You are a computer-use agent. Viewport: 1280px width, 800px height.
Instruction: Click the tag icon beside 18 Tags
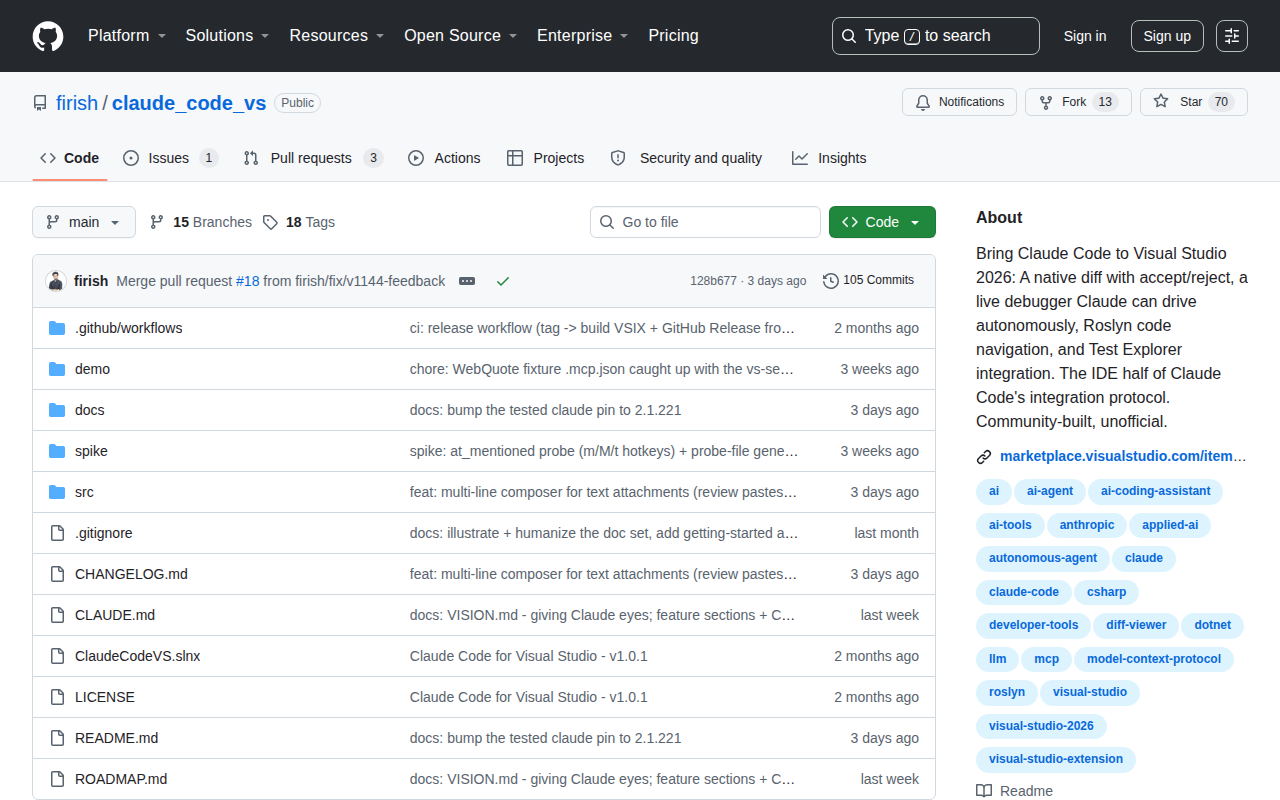point(270,222)
